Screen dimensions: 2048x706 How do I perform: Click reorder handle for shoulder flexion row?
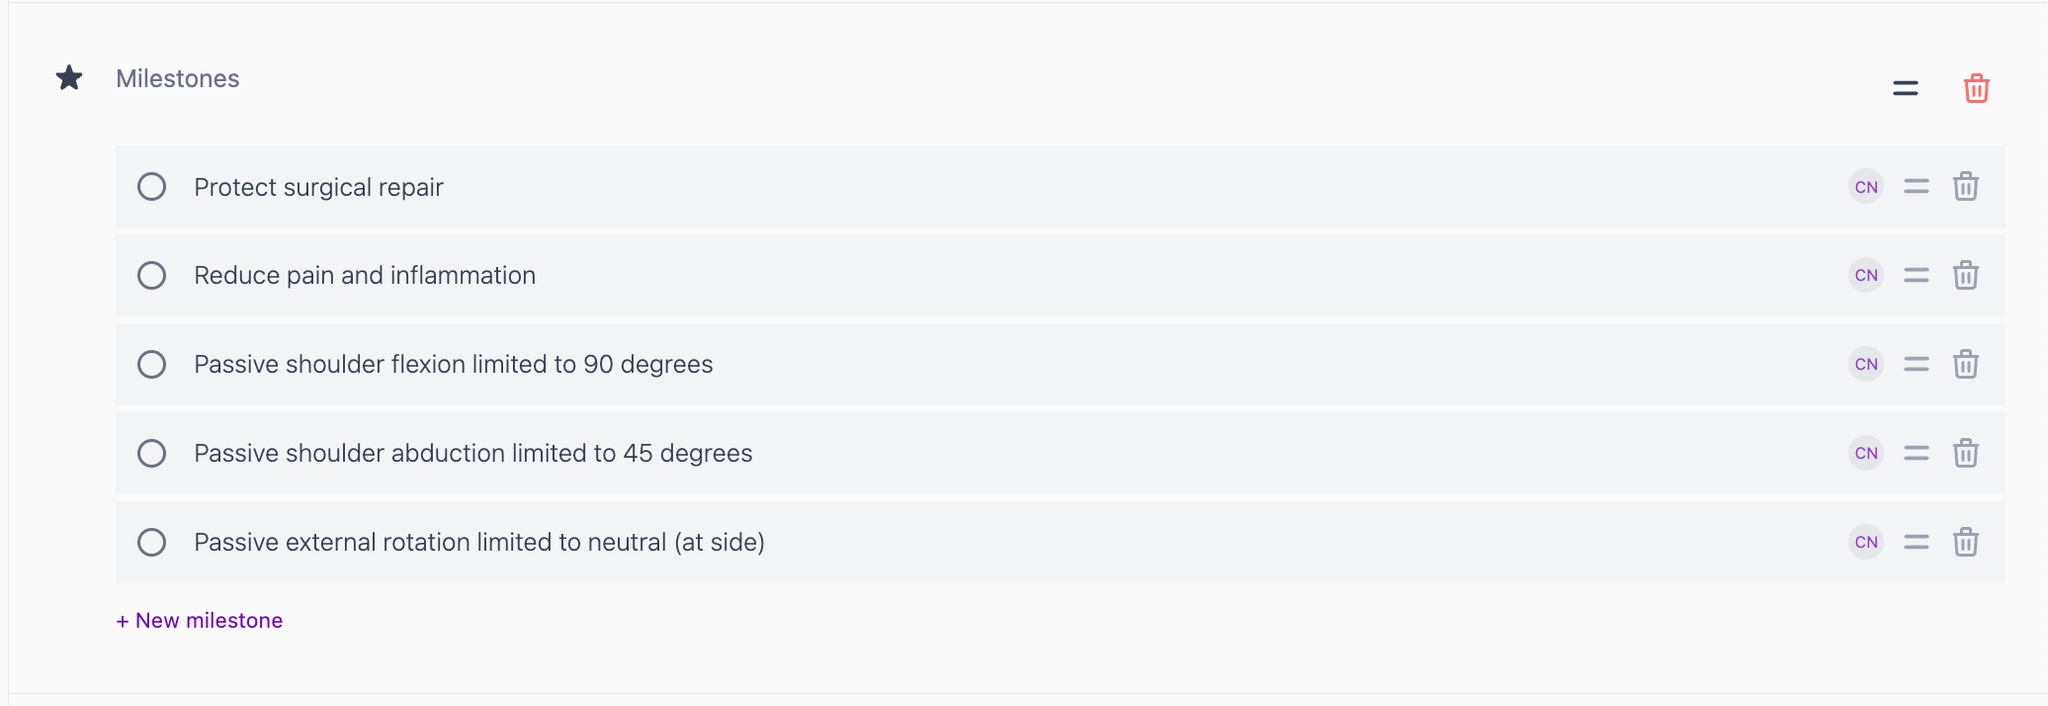(1916, 364)
